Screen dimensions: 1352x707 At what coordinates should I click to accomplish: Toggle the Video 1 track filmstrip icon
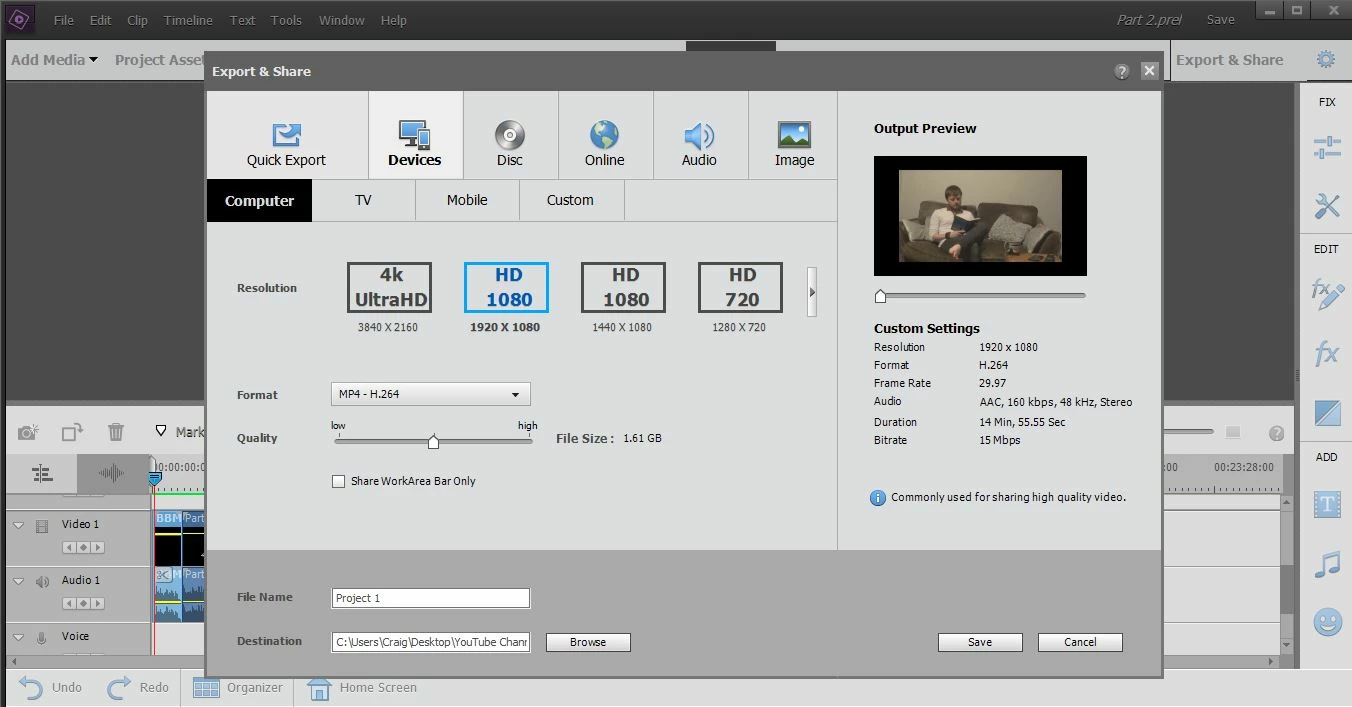click(x=42, y=525)
